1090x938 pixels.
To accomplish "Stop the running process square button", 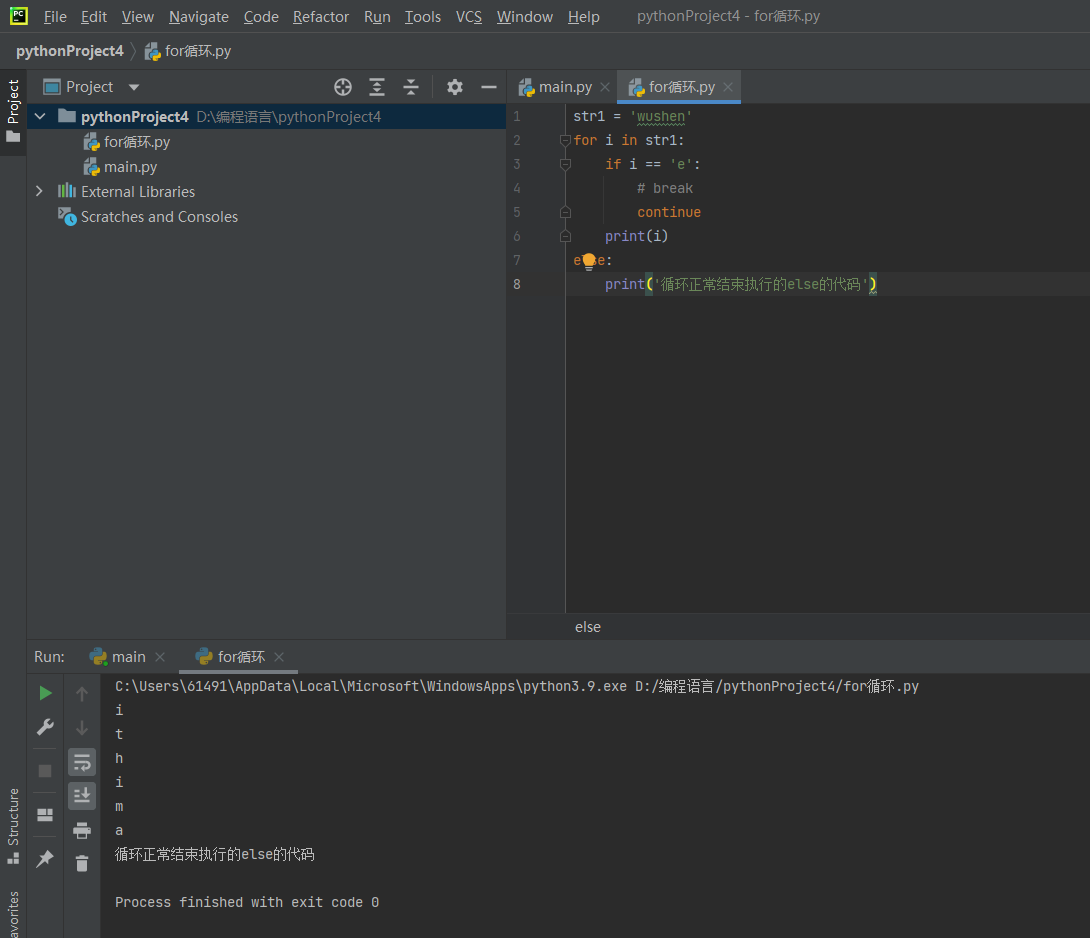I will (45, 771).
